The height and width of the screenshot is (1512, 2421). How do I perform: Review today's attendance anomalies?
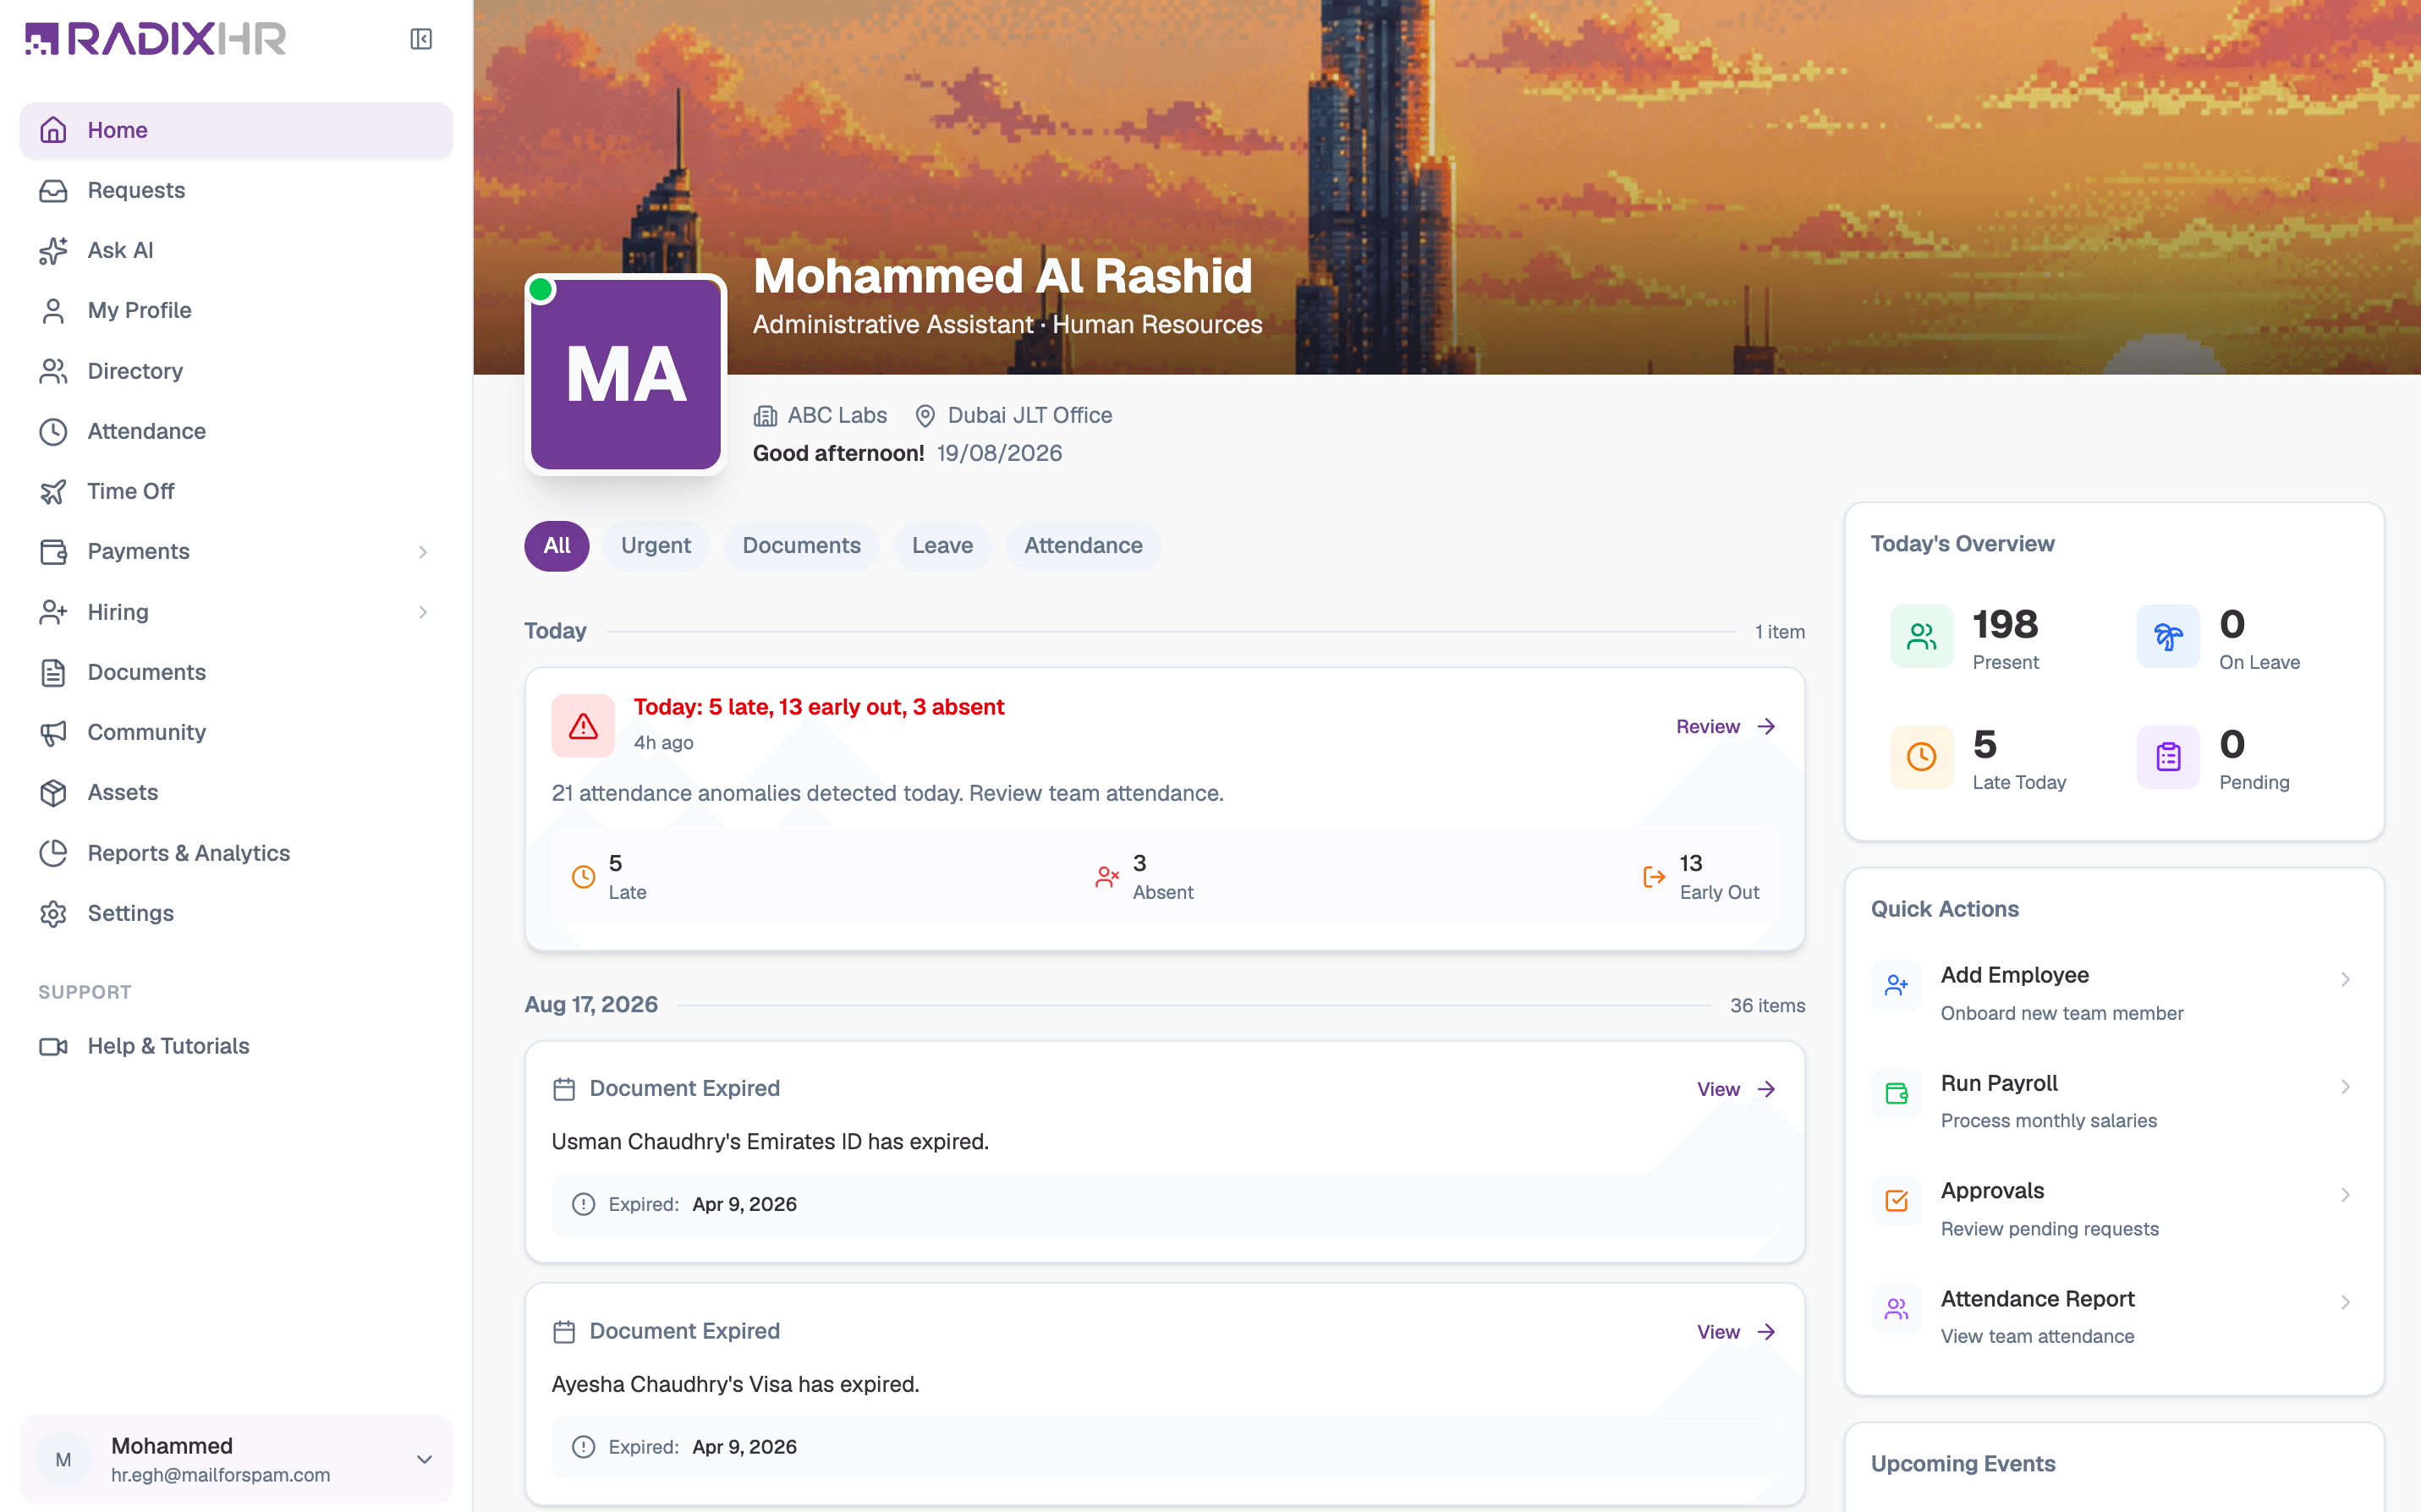point(1726,726)
